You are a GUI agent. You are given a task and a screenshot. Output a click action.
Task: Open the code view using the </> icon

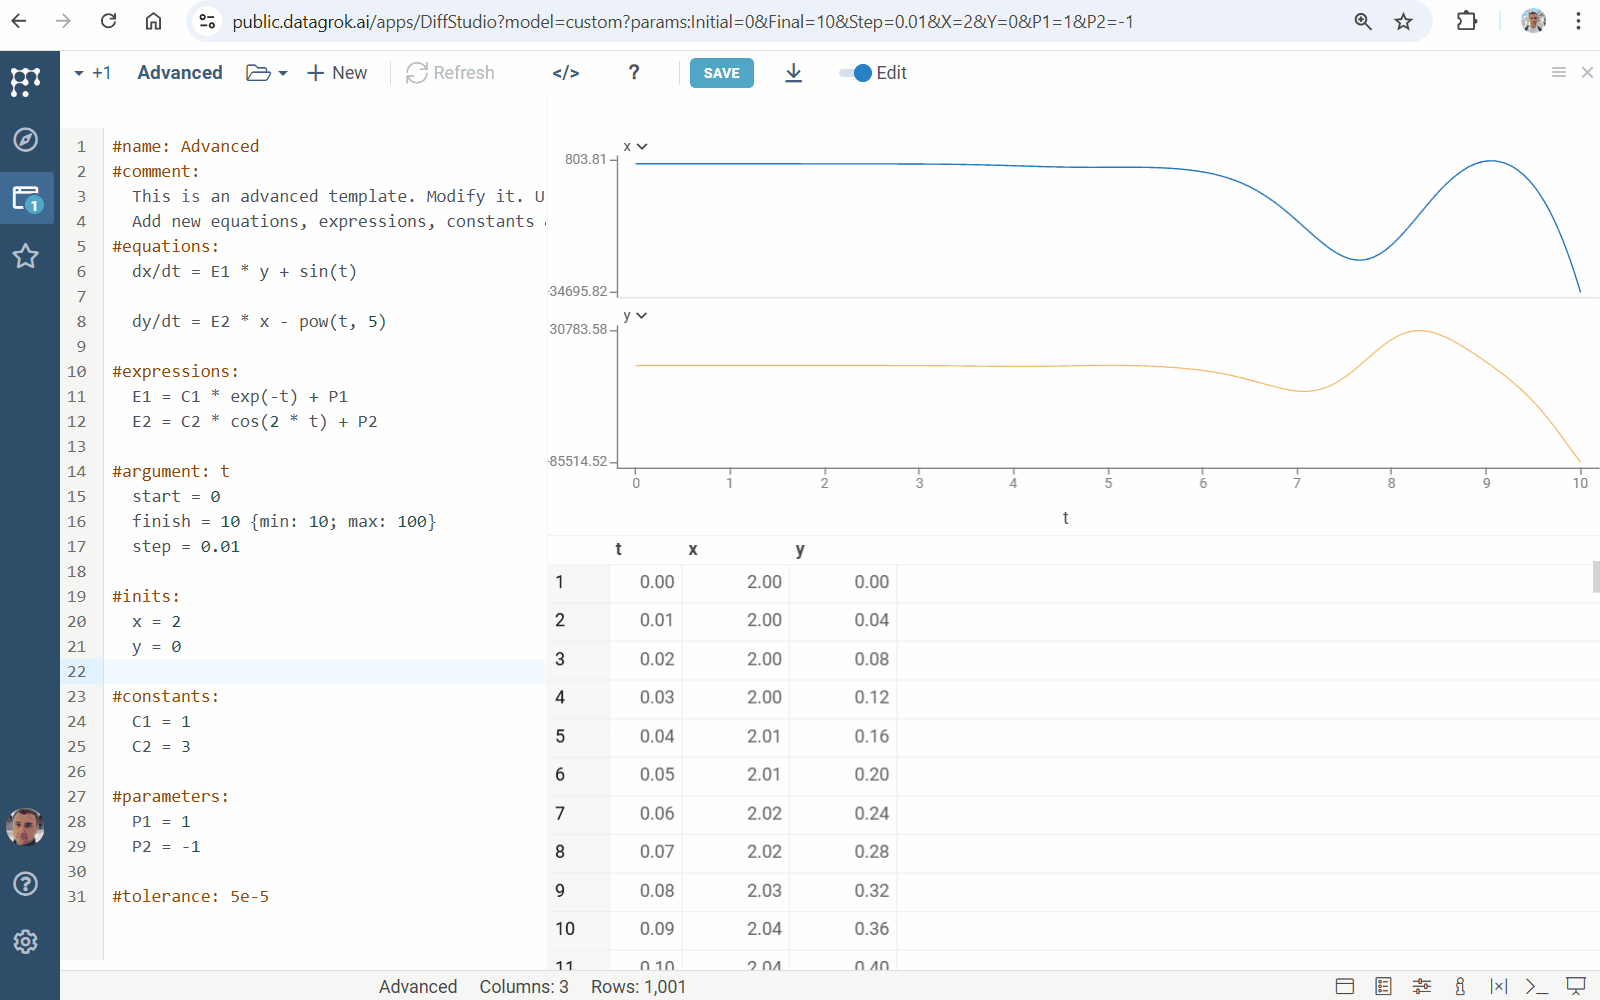click(565, 72)
